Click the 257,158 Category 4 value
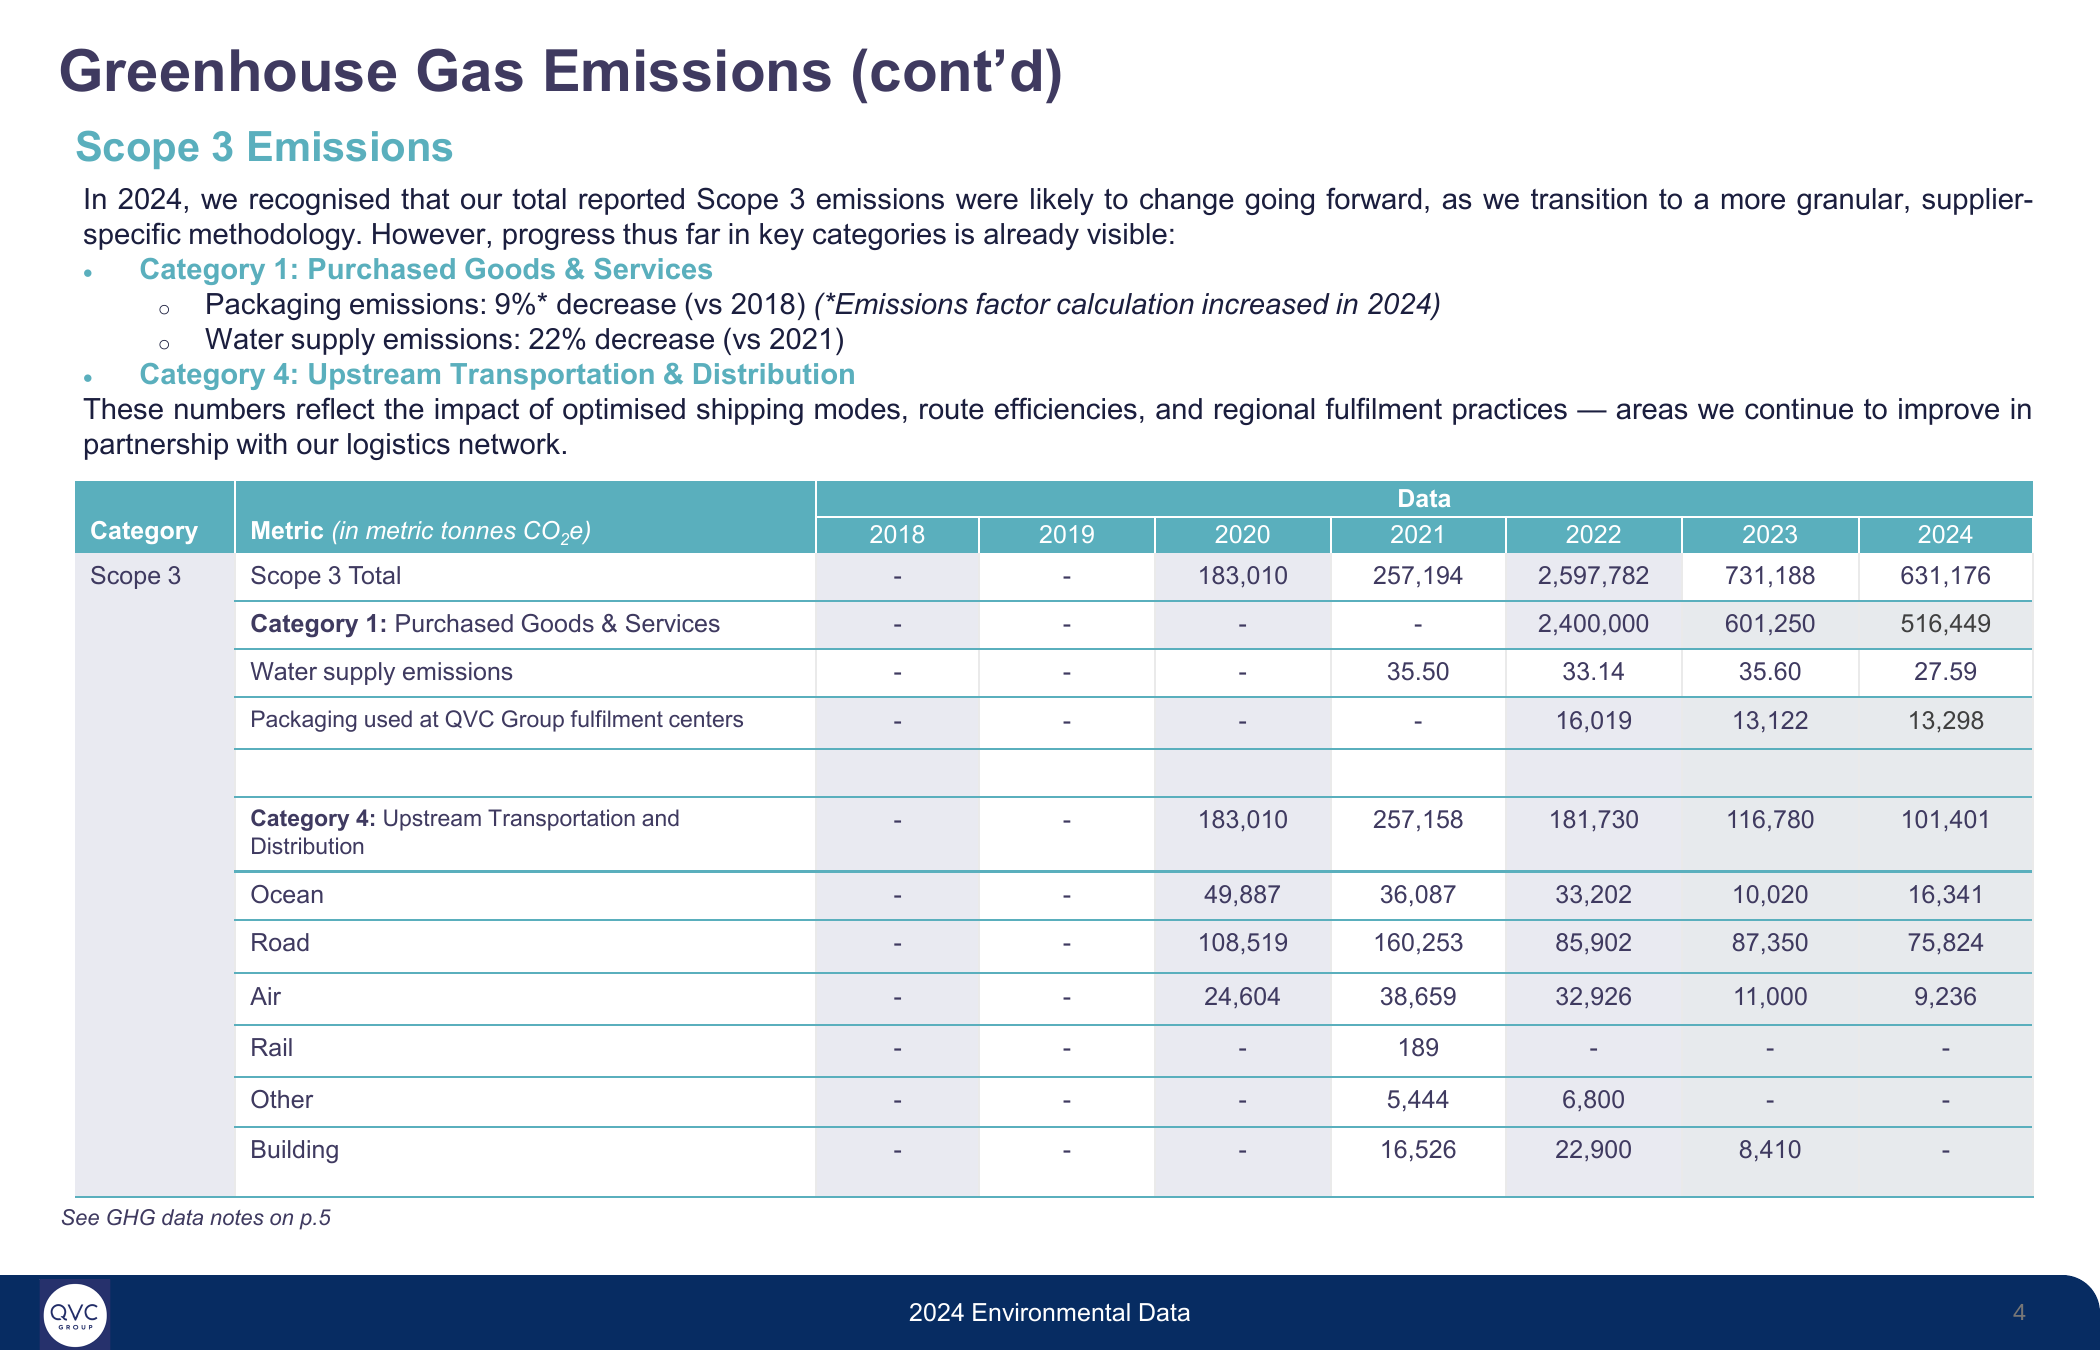Screen dimensions: 2100x1350 tap(1417, 820)
